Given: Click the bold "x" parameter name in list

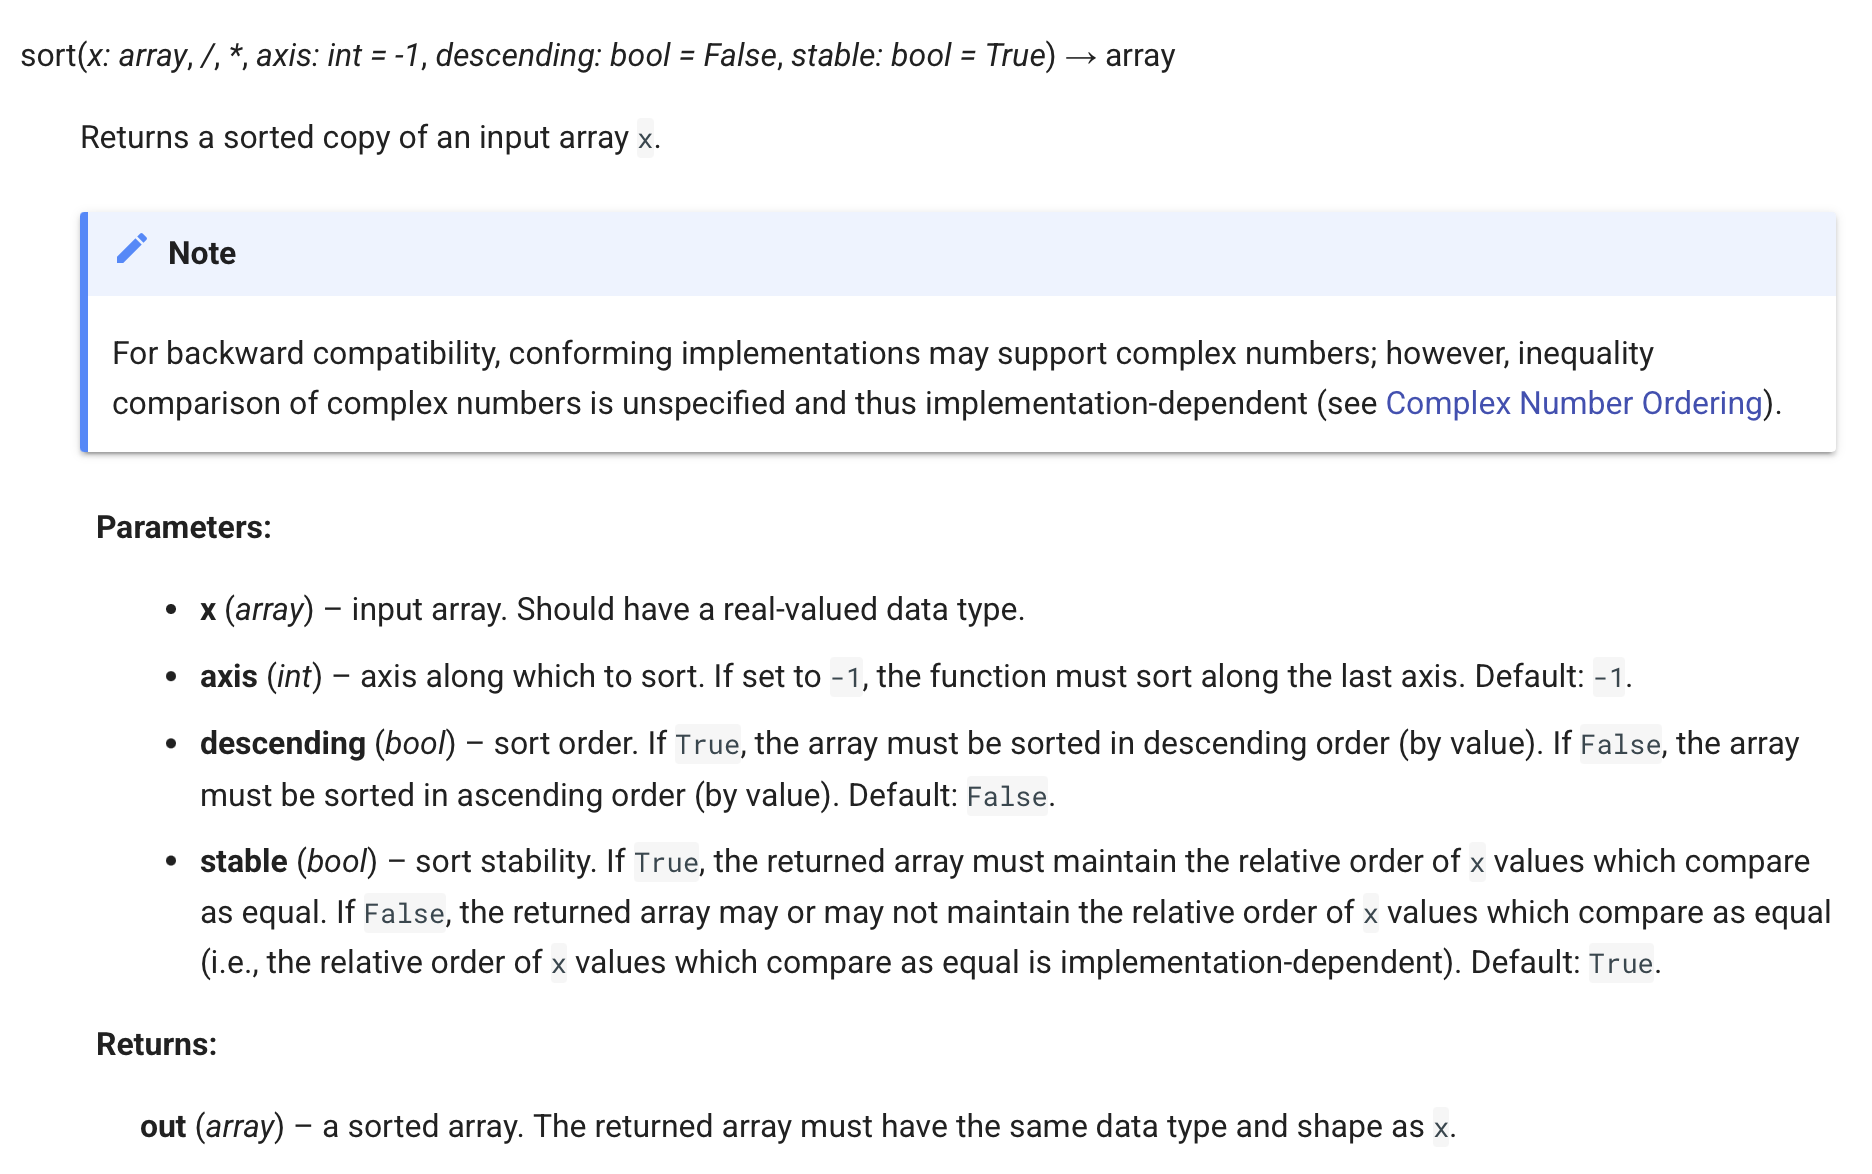Looking at the screenshot, I should pyautogui.click(x=208, y=610).
